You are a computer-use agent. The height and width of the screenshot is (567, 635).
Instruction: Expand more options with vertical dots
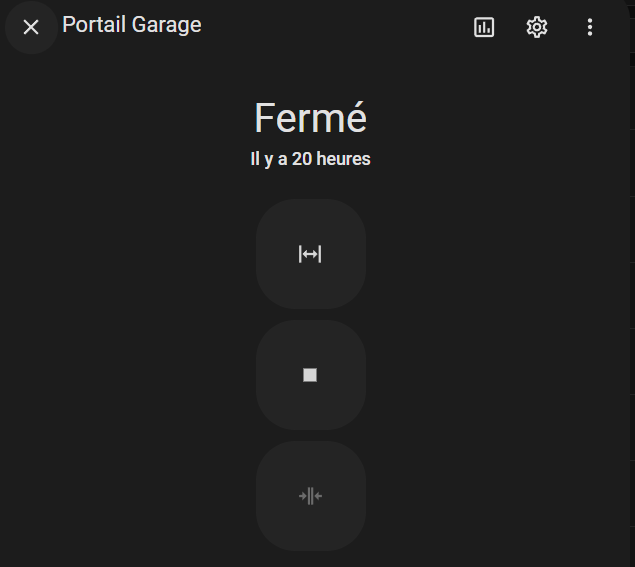click(x=590, y=27)
